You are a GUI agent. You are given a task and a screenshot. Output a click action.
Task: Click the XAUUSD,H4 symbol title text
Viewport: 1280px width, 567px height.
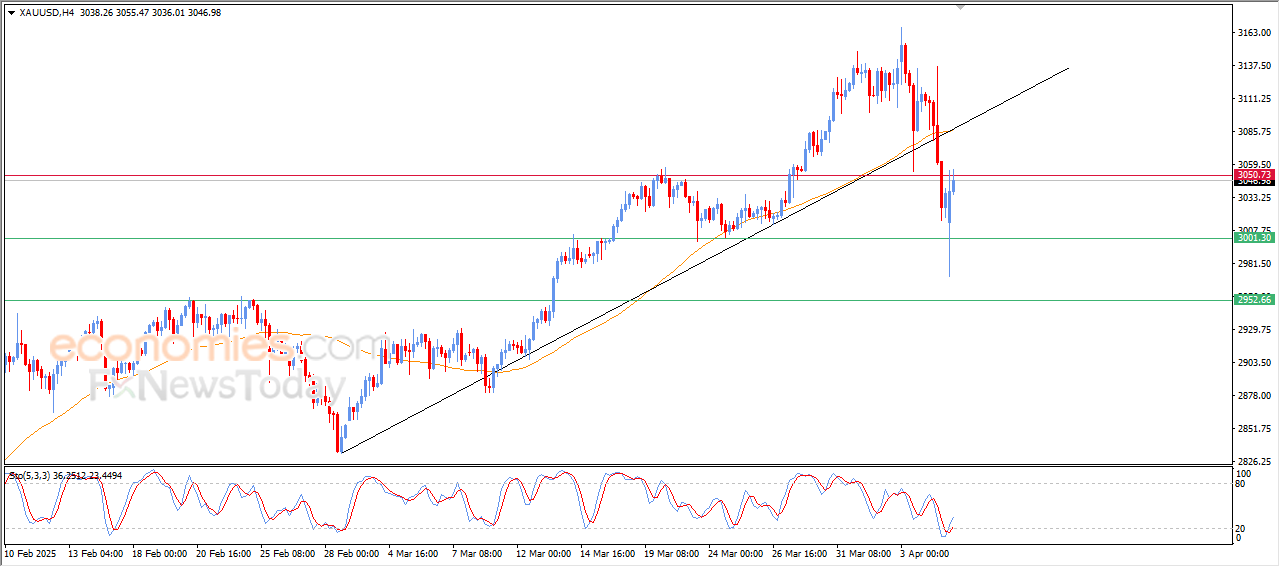47,12
